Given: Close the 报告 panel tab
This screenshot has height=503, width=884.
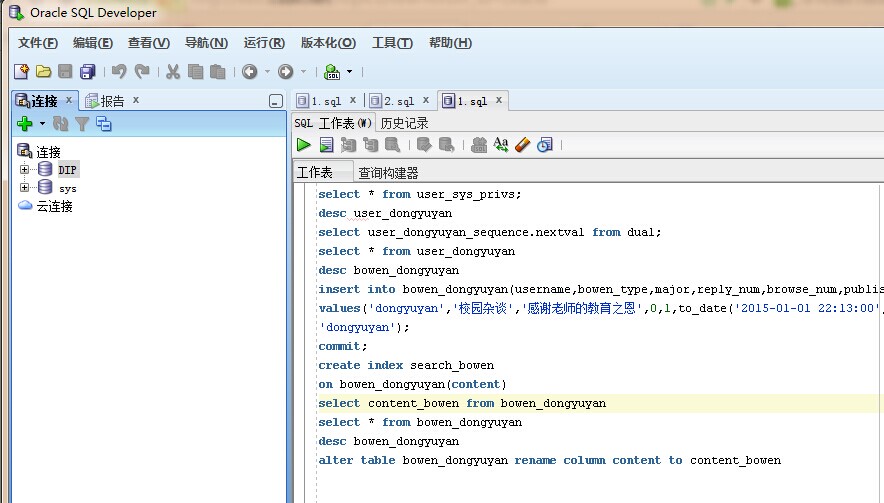Looking at the screenshot, I should (136, 100).
